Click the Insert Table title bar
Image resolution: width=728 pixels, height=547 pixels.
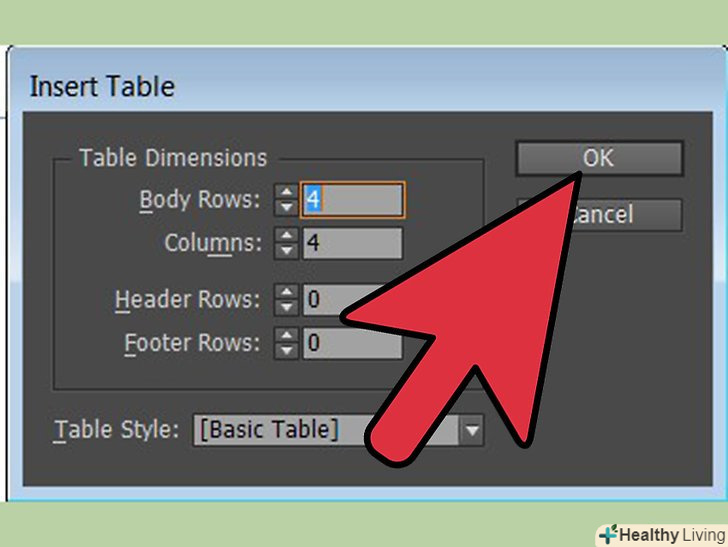(367, 86)
